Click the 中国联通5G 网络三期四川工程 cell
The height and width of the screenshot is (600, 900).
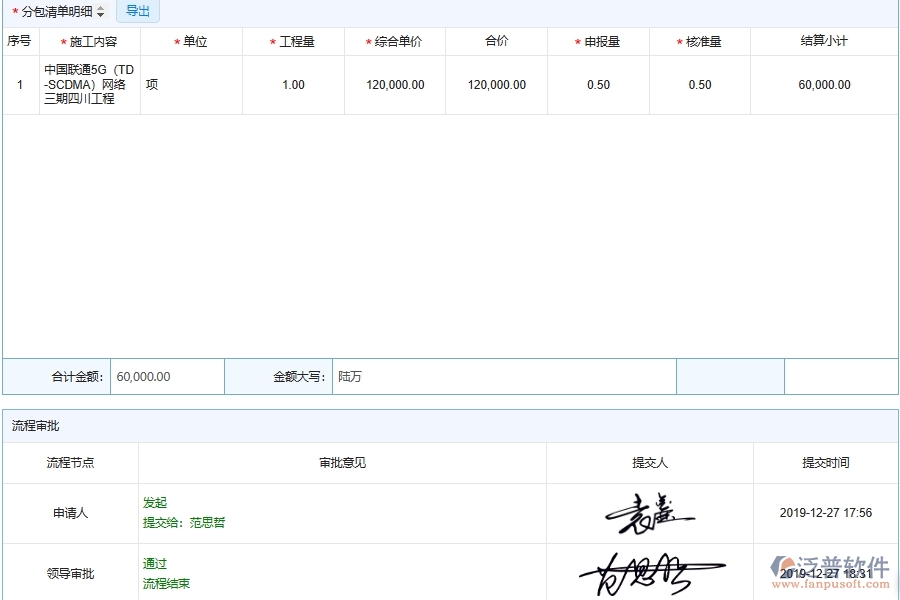[89, 84]
